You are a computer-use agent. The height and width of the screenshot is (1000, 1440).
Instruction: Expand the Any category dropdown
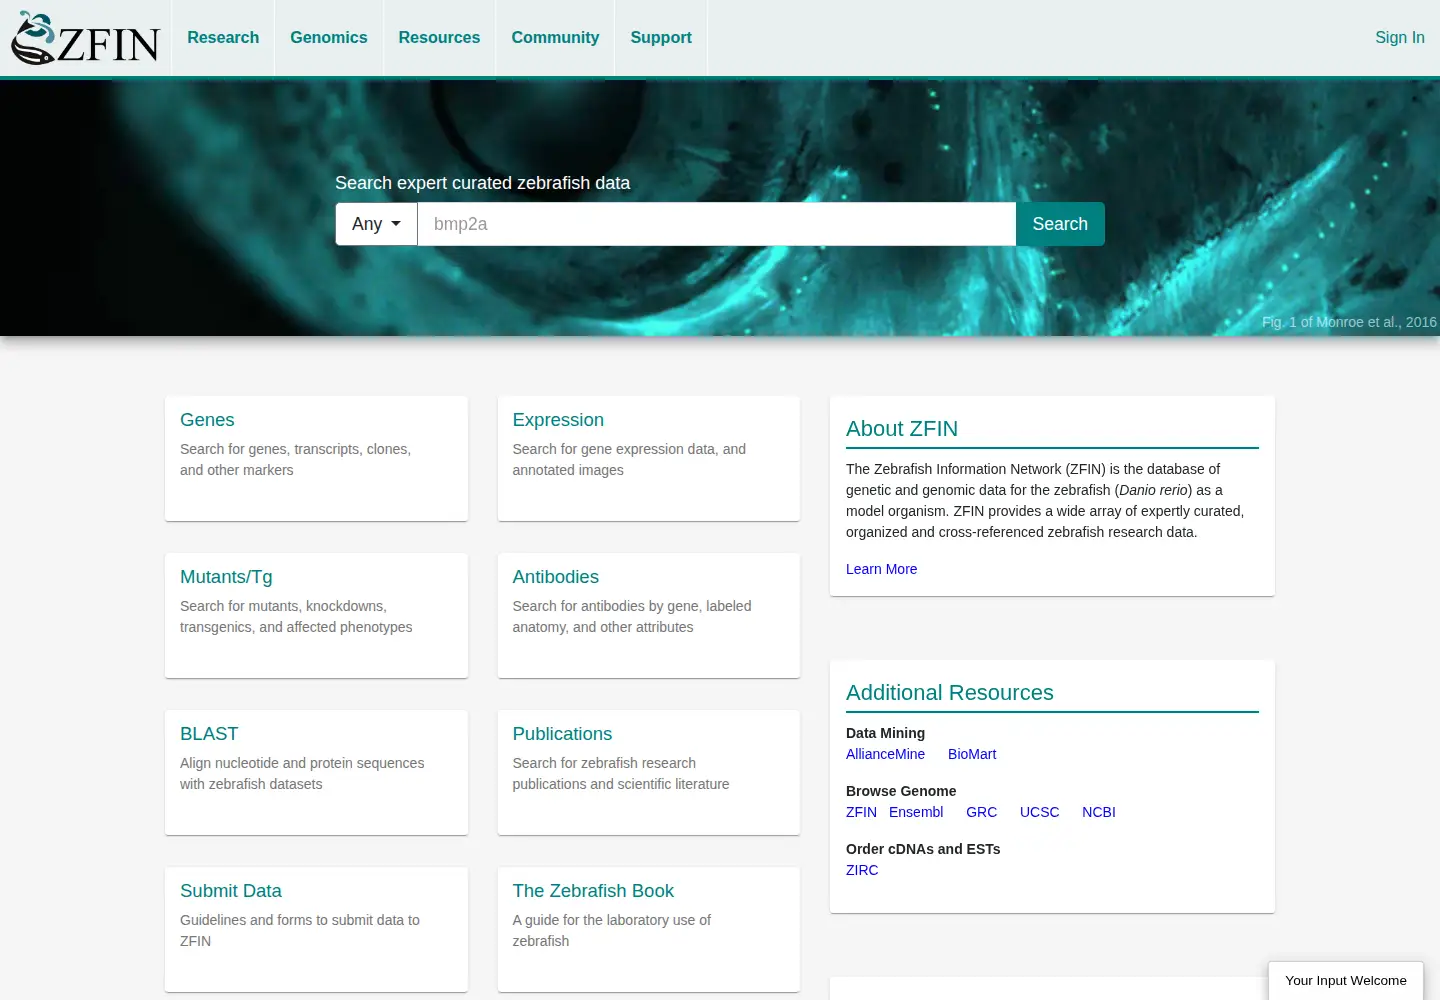tap(376, 224)
